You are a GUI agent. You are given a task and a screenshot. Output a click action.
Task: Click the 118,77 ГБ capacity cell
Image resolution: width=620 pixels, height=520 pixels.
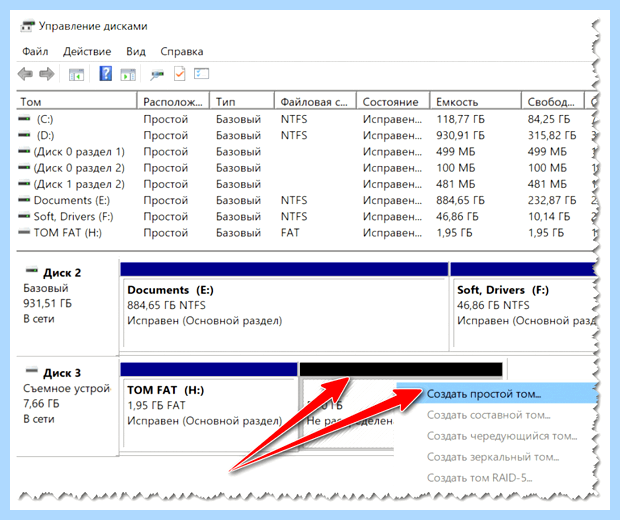coord(460,119)
